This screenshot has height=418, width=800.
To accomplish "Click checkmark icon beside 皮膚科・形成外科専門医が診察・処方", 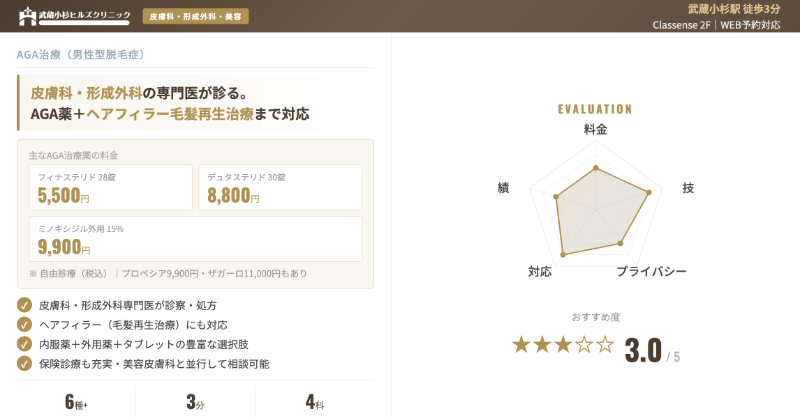I will [25, 305].
